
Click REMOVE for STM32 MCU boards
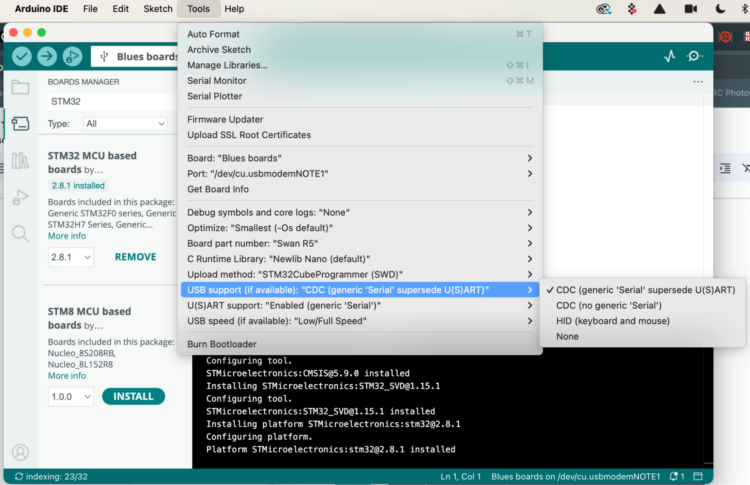coord(135,257)
